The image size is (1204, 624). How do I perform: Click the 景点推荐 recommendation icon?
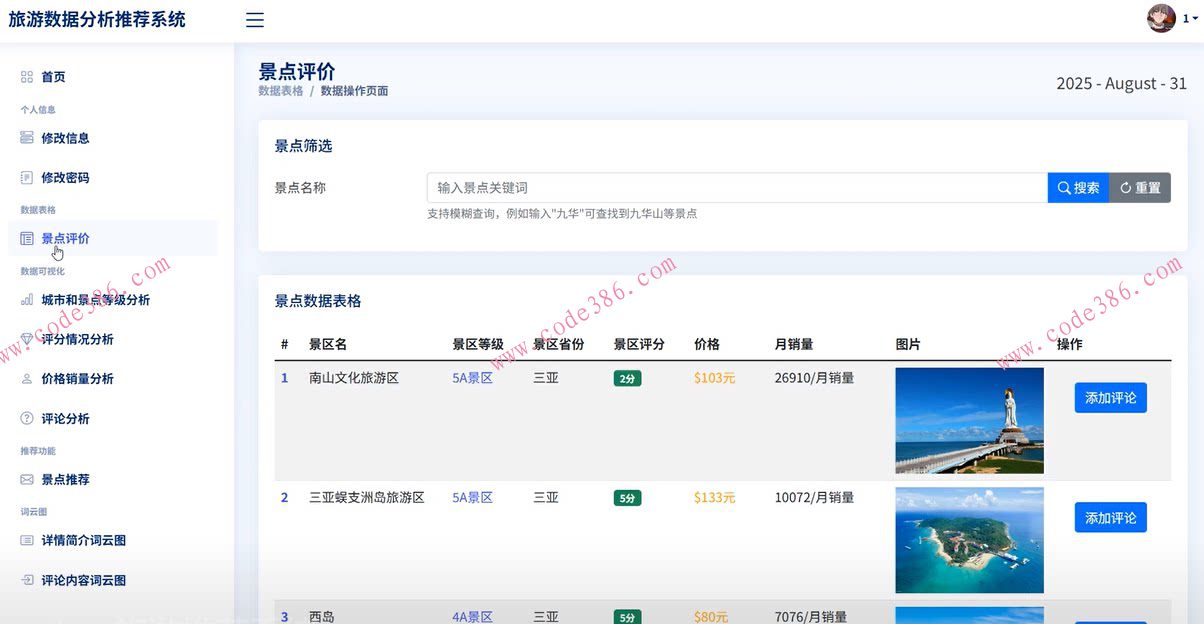pyautogui.click(x=27, y=480)
